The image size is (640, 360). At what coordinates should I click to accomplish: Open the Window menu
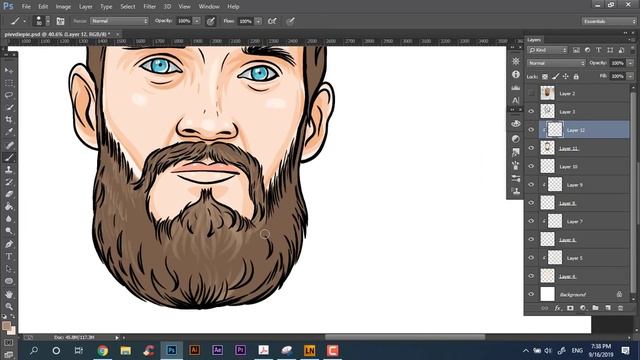(209, 7)
